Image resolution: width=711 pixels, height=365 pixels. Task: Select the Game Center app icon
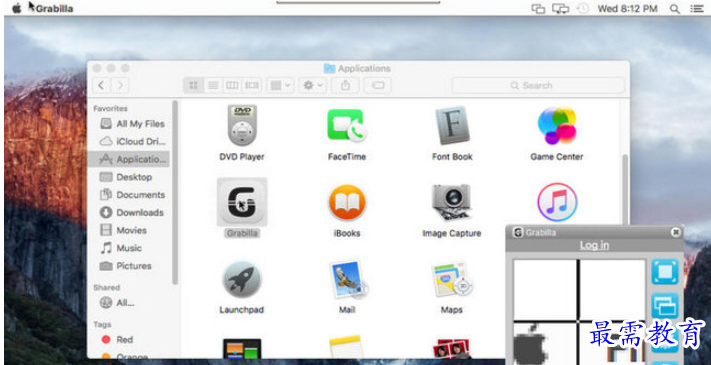pyautogui.click(x=557, y=126)
